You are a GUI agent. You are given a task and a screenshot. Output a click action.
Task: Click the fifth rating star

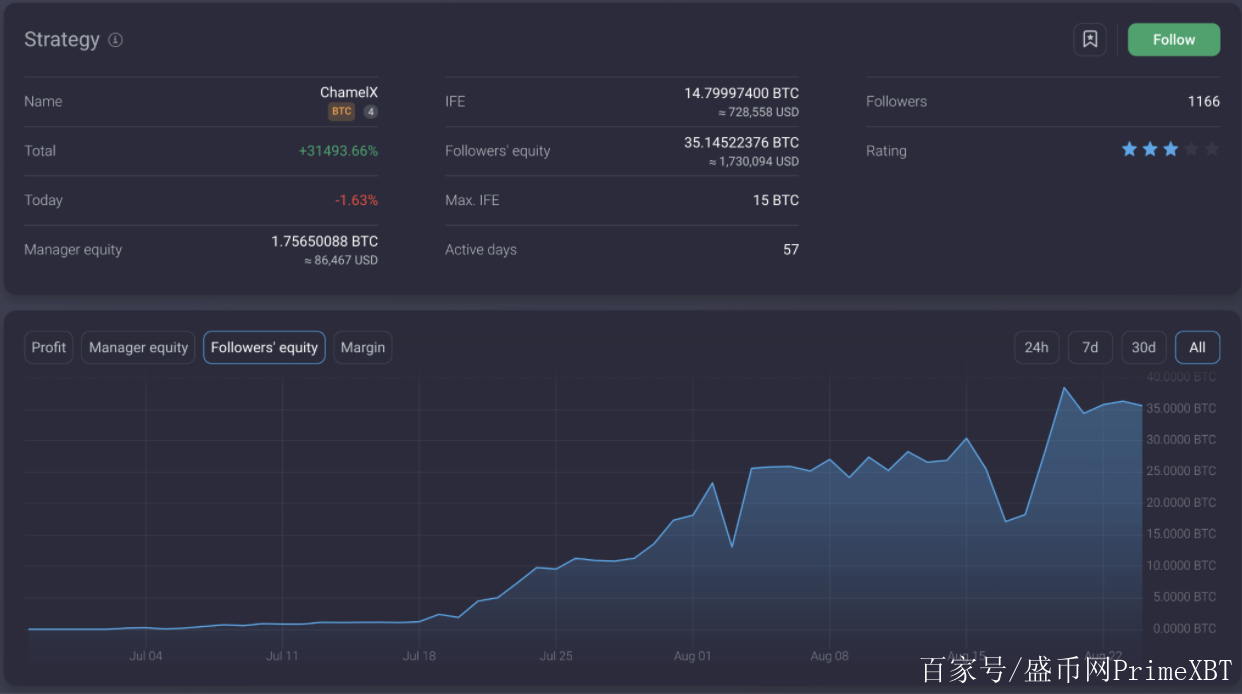[x=1211, y=149]
